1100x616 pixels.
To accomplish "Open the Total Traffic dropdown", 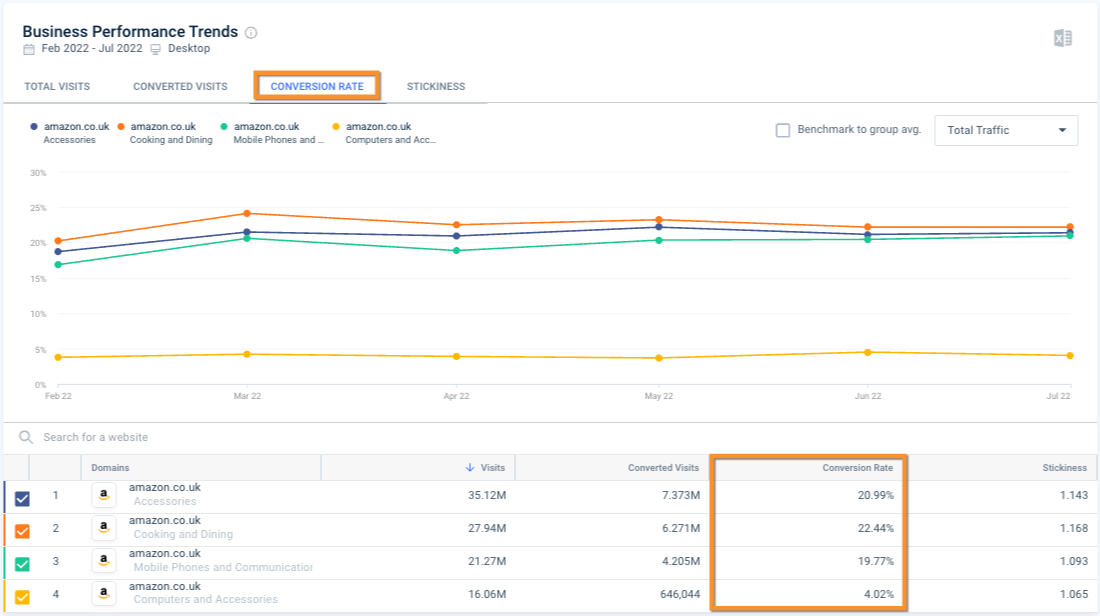I will click(x=1006, y=130).
